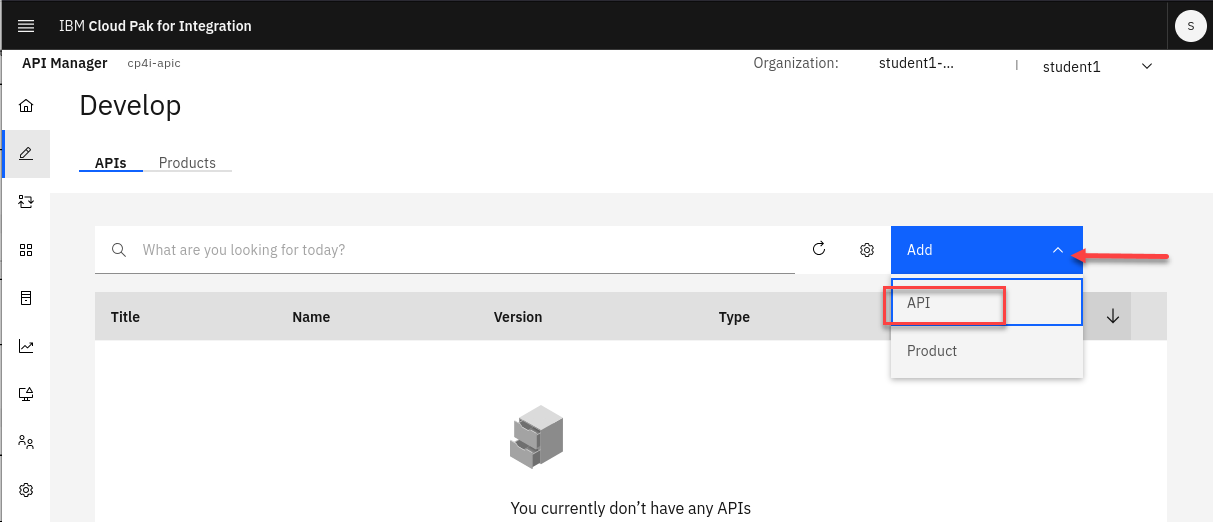Refresh the API list
The height and width of the screenshot is (522, 1213).
pos(819,250)
